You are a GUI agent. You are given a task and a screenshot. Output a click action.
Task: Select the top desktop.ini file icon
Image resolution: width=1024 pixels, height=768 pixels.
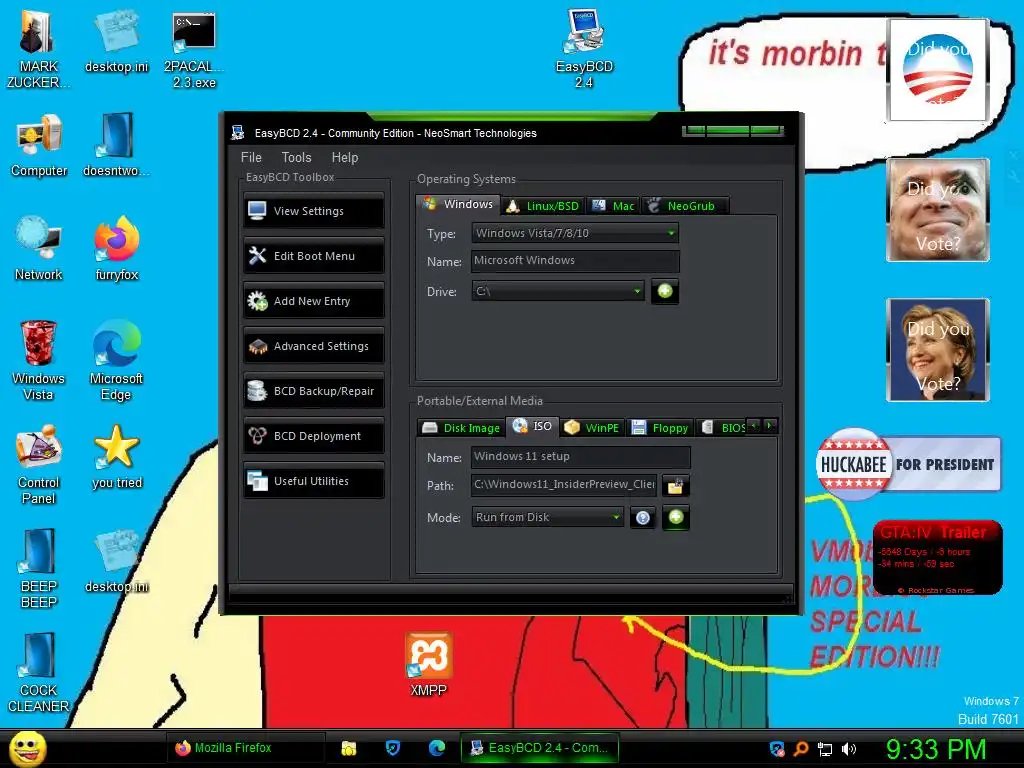pyautogui.click(x=116, y=42)
